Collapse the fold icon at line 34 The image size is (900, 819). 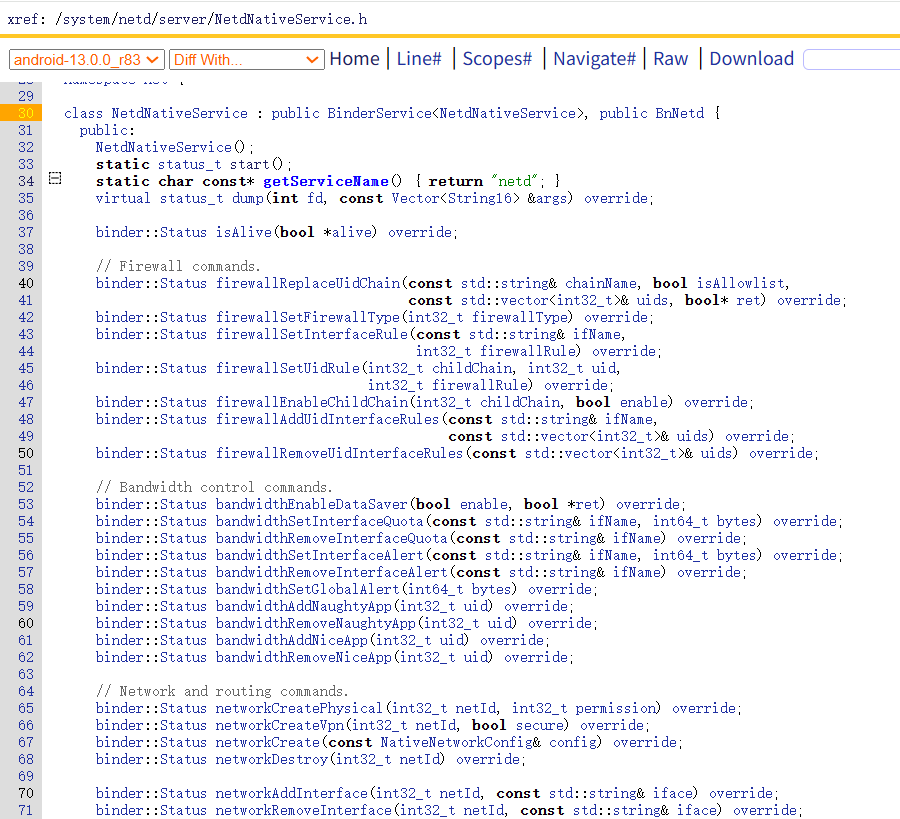click(55, 178)
